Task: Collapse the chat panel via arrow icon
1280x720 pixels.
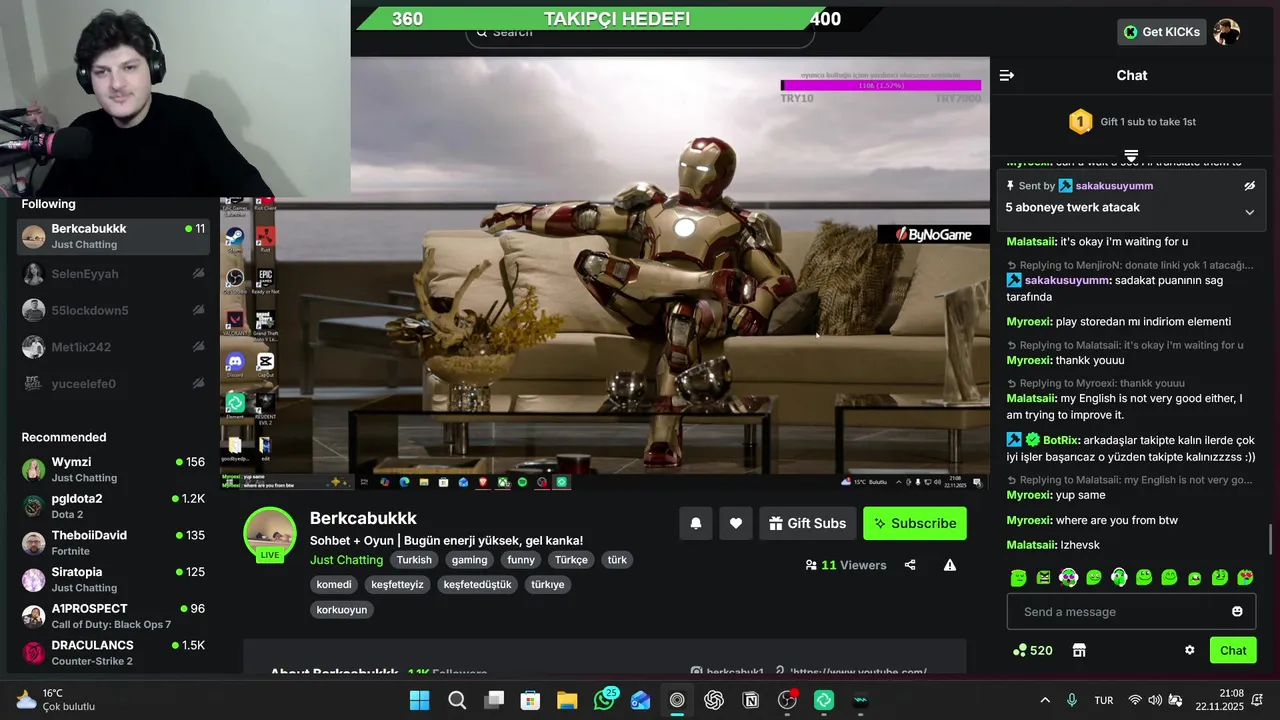Action: 1007,75
